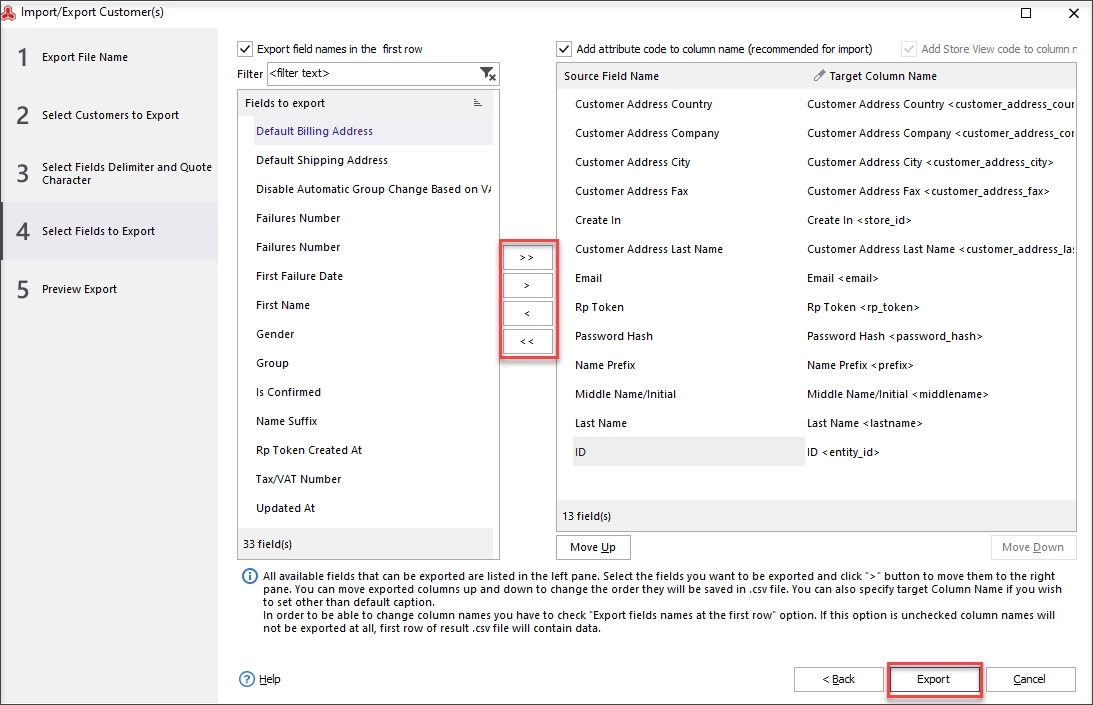Select Tax/VAT Number field
Screen dimensions: 1093x705
(x=373, y=479)
